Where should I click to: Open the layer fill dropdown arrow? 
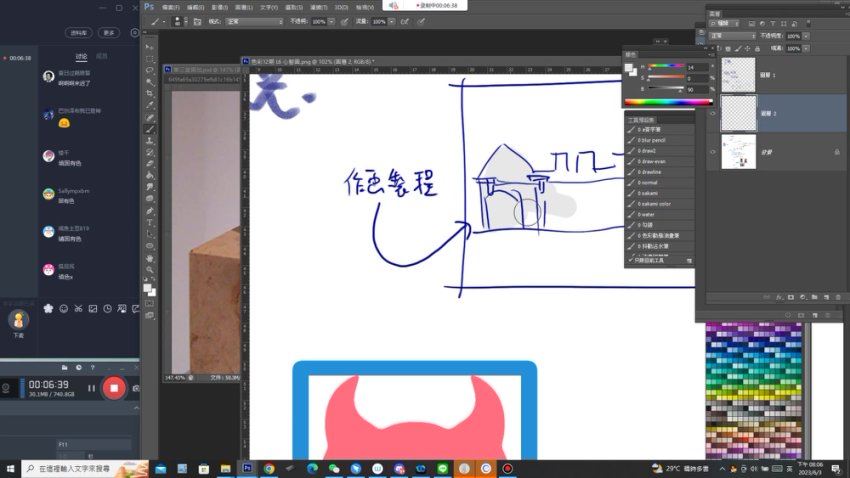[x=806, y=49]
